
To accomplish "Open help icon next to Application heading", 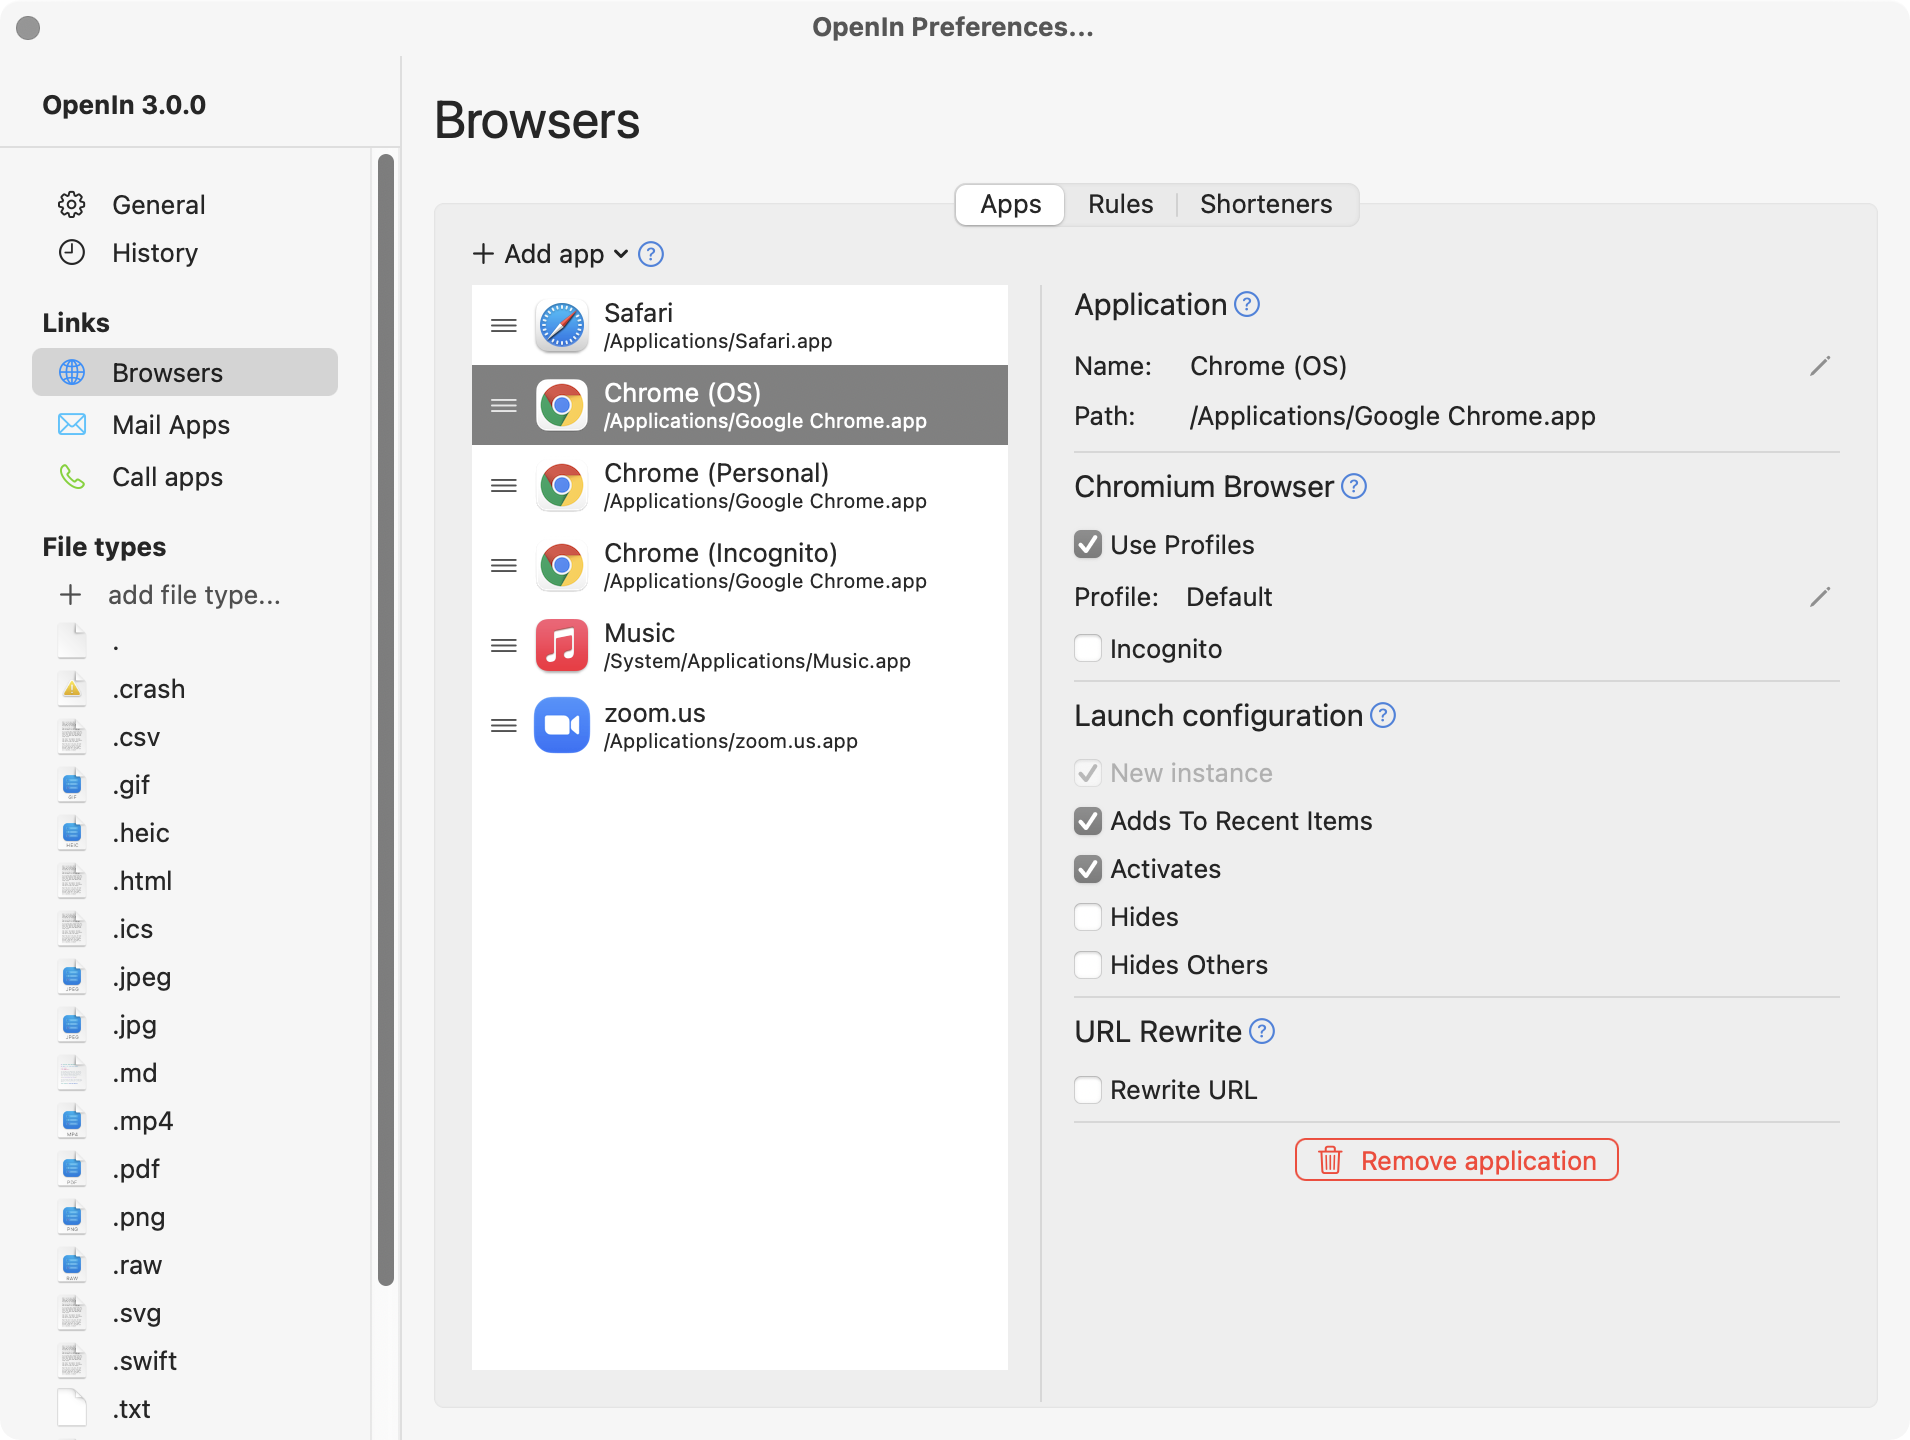I will tap(1247, 304).
